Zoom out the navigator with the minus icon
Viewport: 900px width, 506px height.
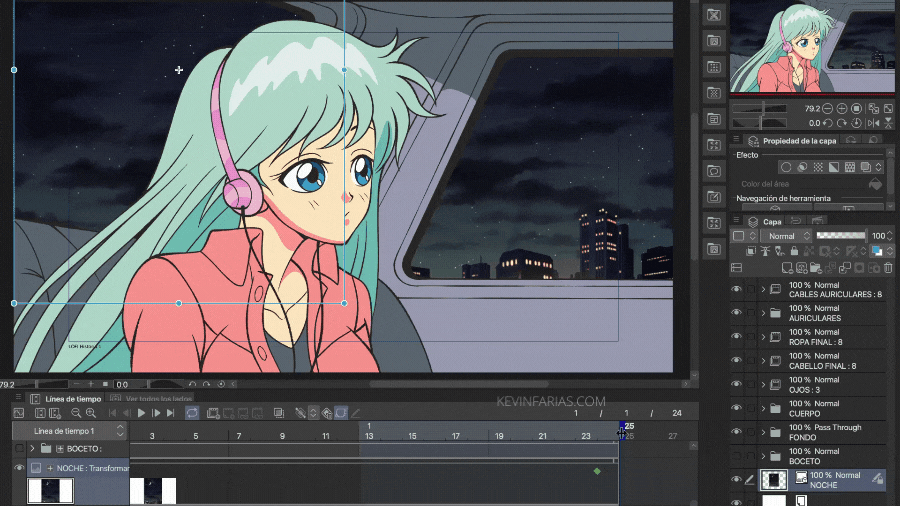point(827,108)
